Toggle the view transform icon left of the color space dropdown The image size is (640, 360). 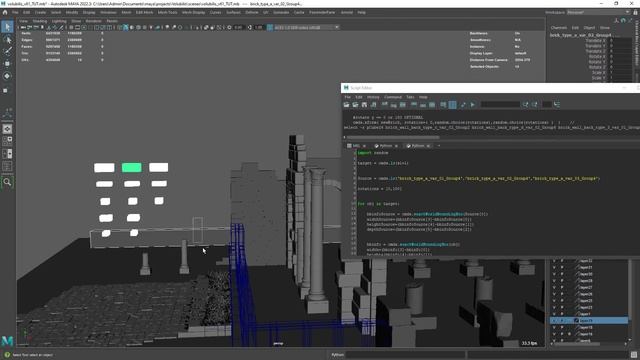click(270, 27)
